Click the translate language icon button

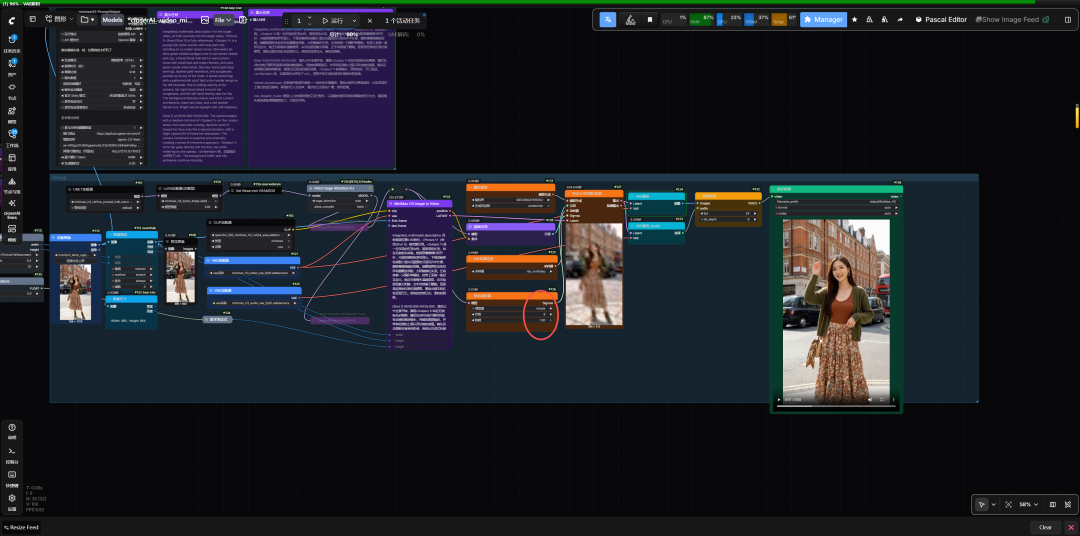[608, 19]
